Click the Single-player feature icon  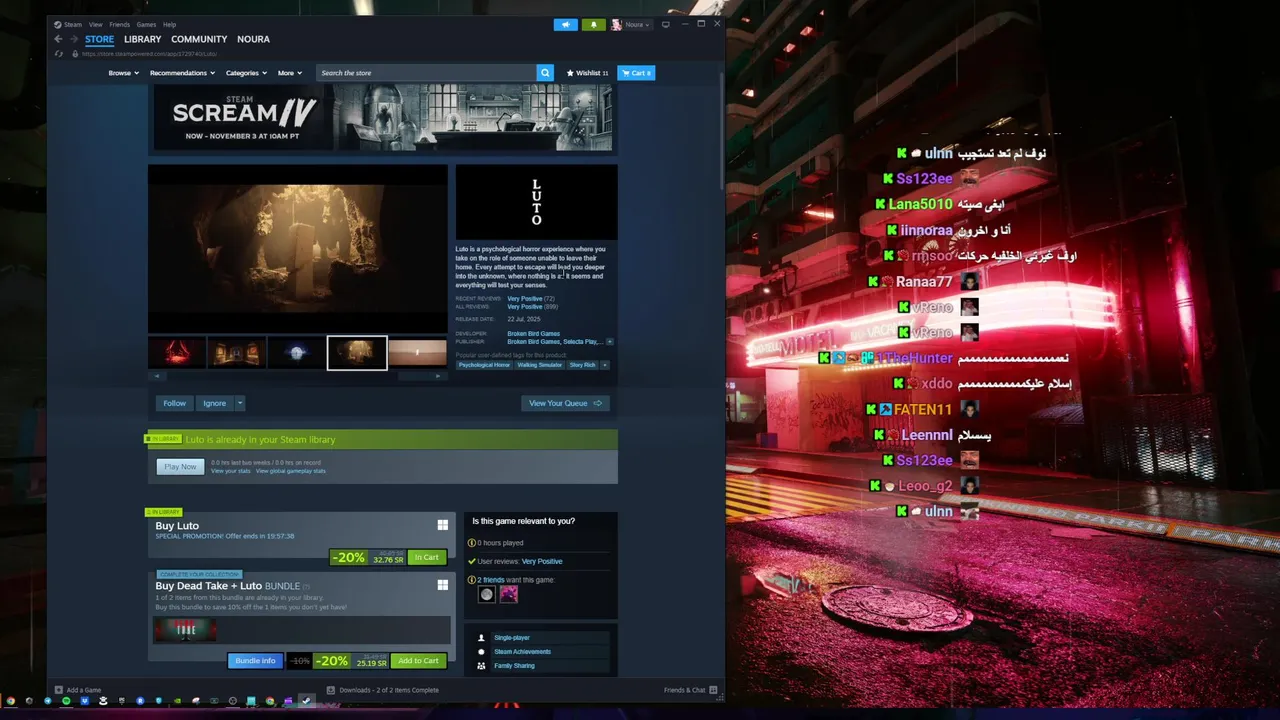pos(481,638)
